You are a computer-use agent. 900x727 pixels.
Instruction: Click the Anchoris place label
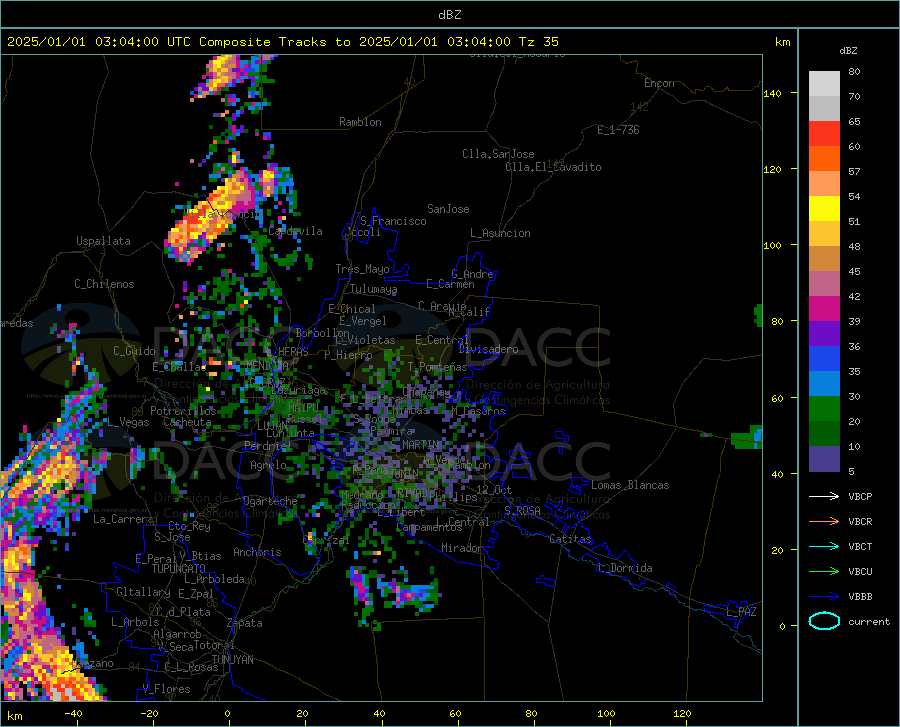[x=257, y=552]
